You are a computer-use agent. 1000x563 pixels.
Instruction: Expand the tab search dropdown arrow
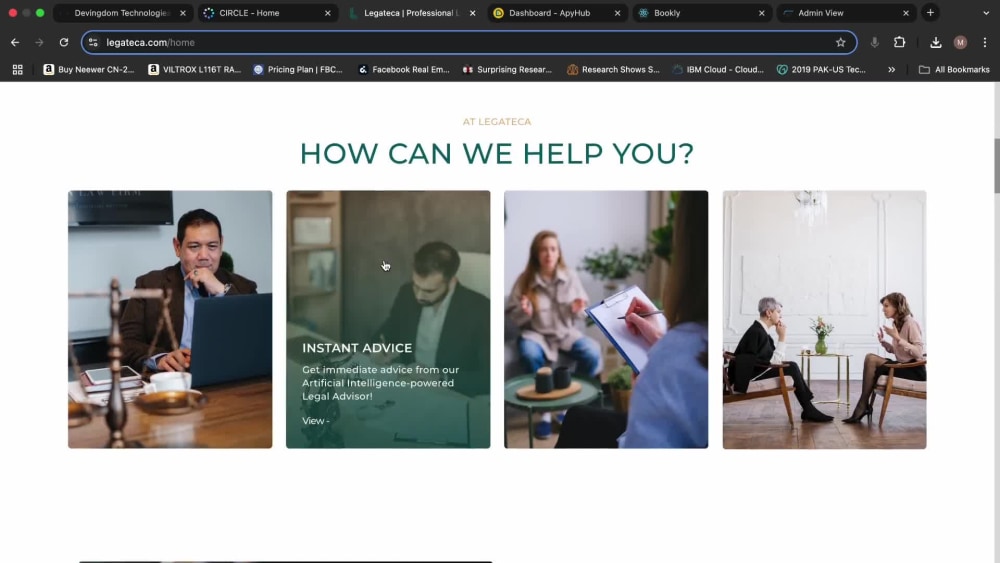(986, 13)
